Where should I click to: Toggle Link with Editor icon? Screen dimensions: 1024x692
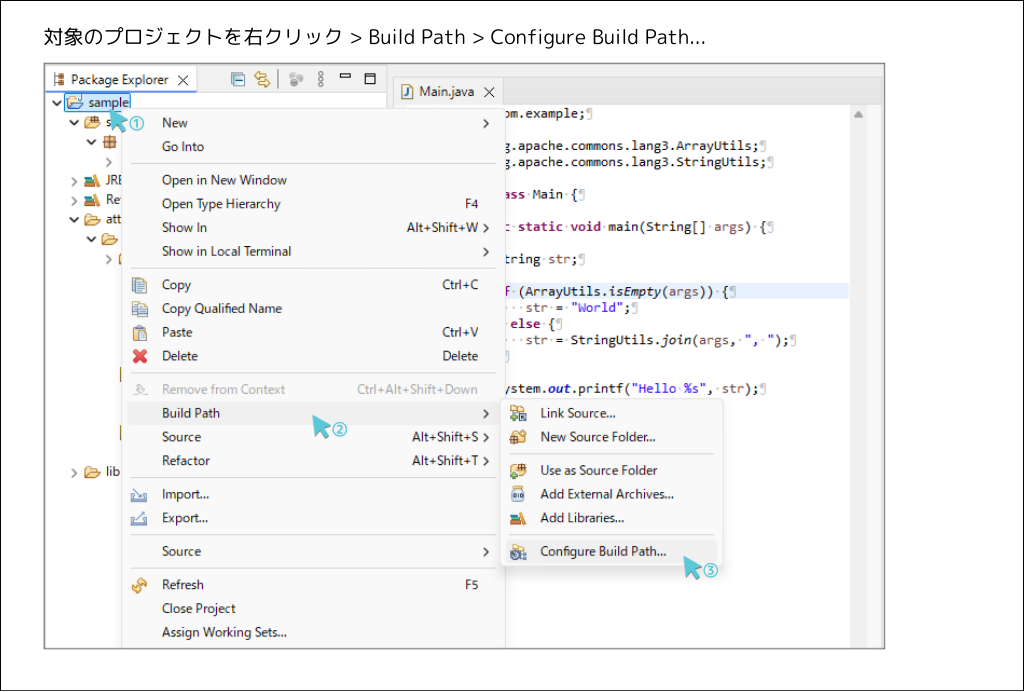[x=262, y=80]
